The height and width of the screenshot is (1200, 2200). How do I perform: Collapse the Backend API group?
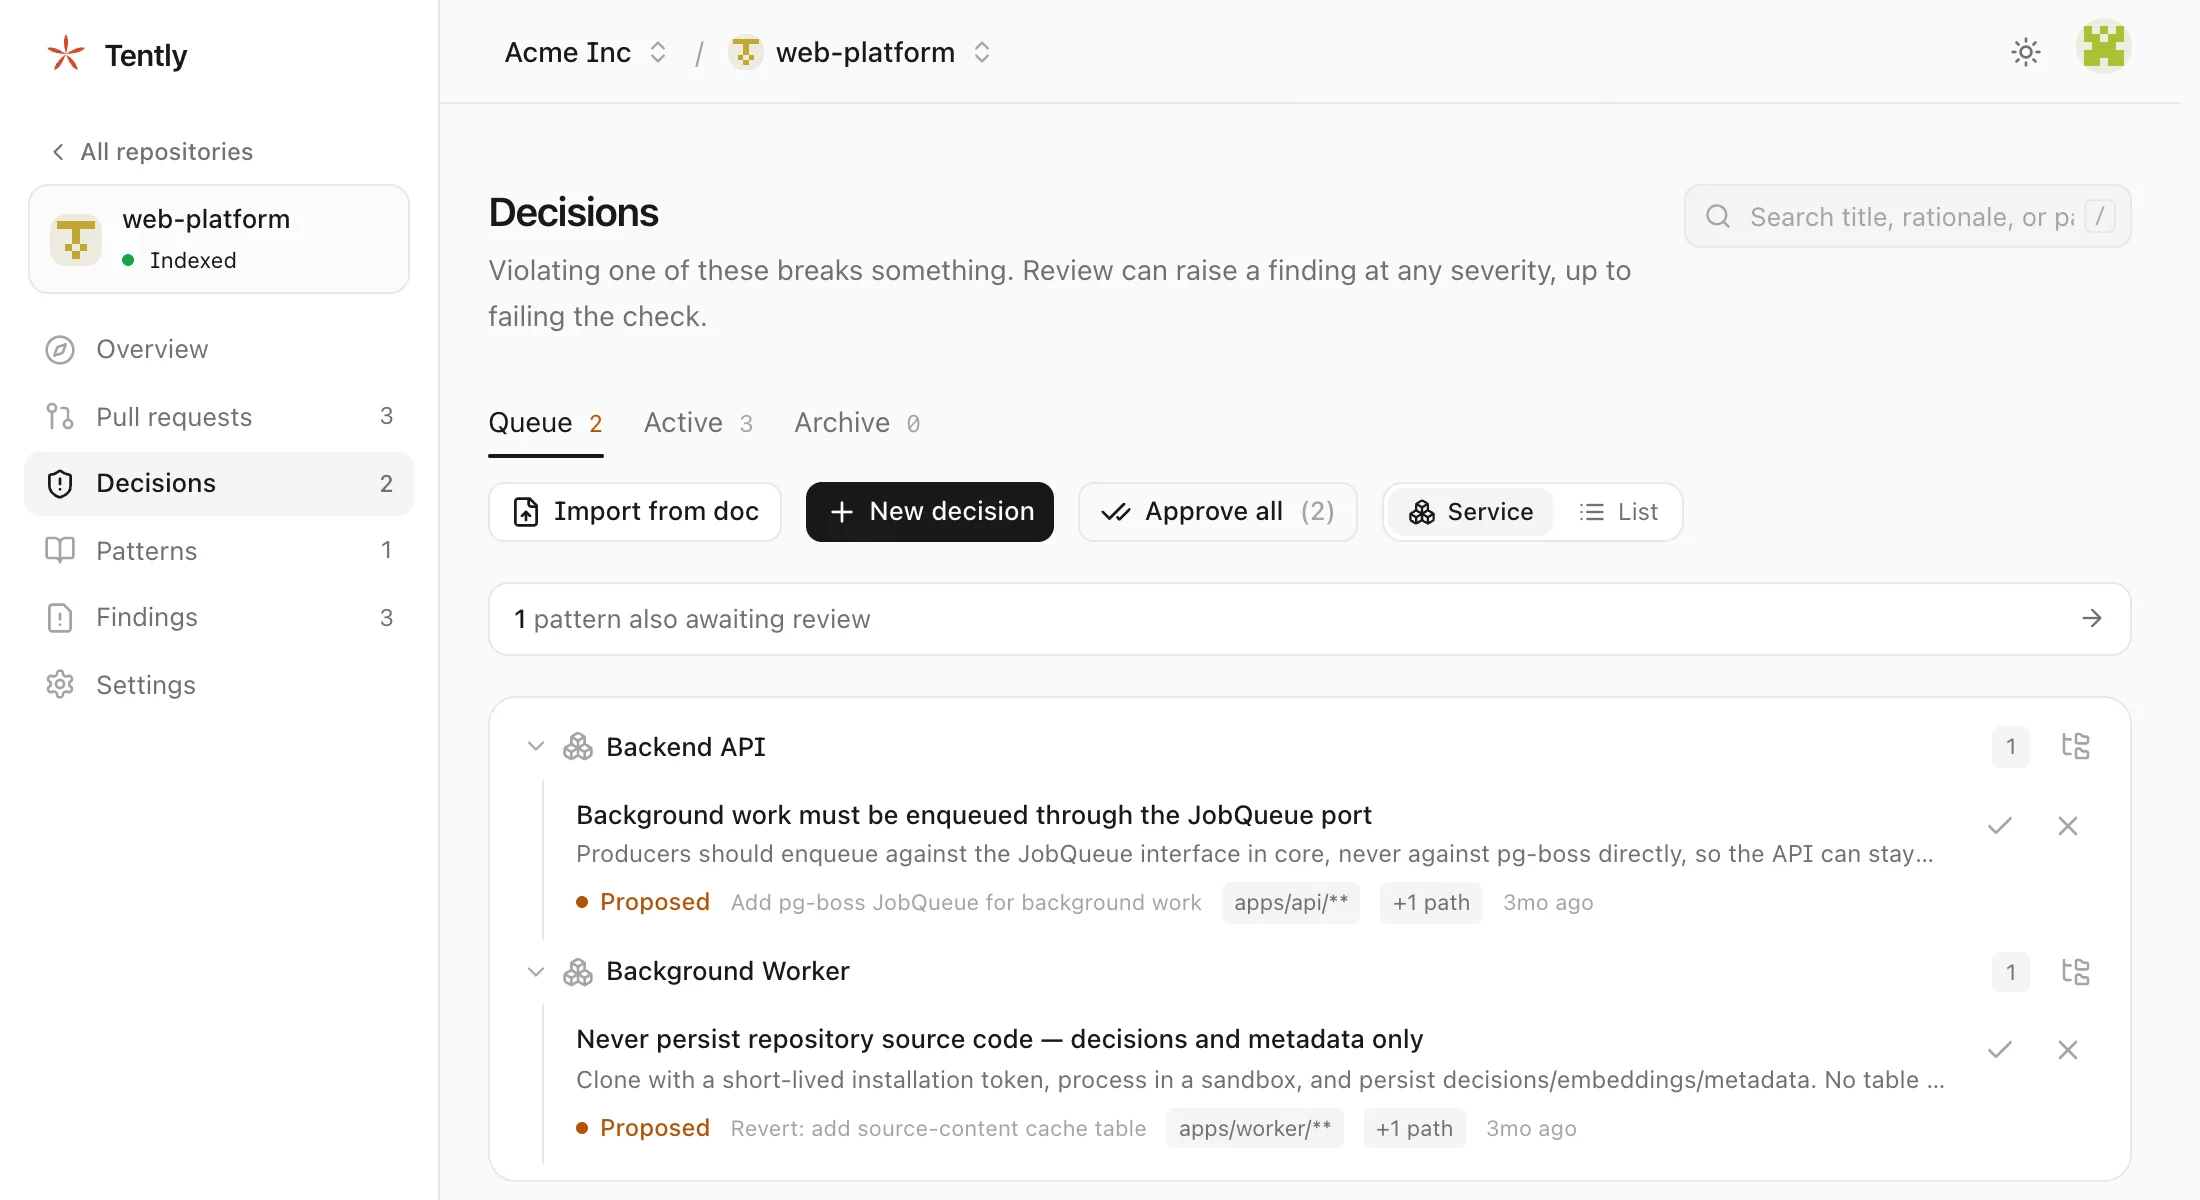(536, 747)
